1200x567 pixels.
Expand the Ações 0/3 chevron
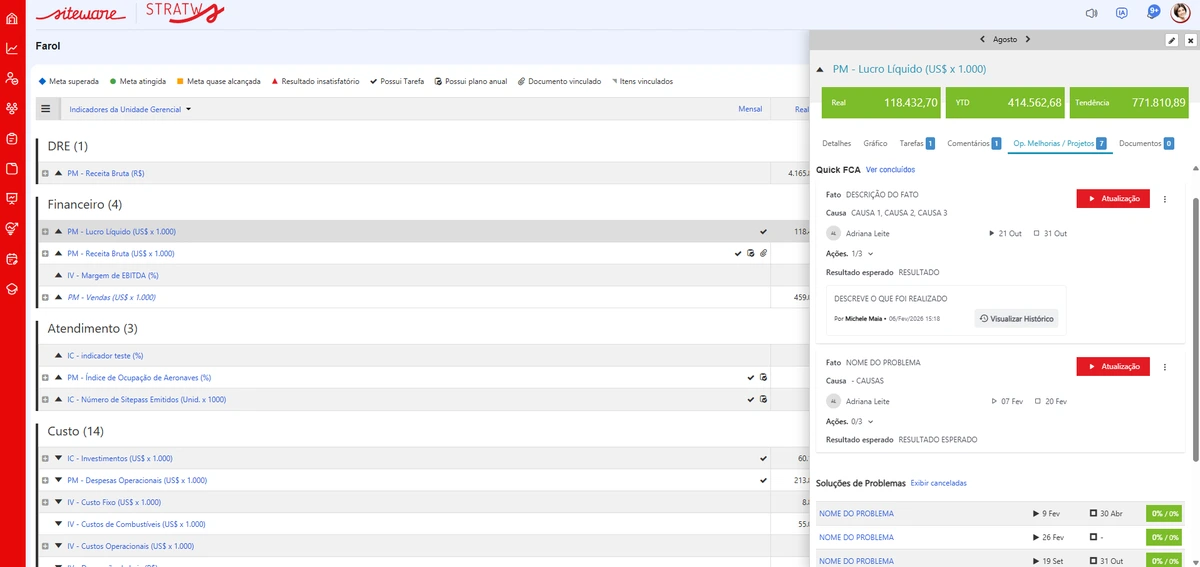870,422
